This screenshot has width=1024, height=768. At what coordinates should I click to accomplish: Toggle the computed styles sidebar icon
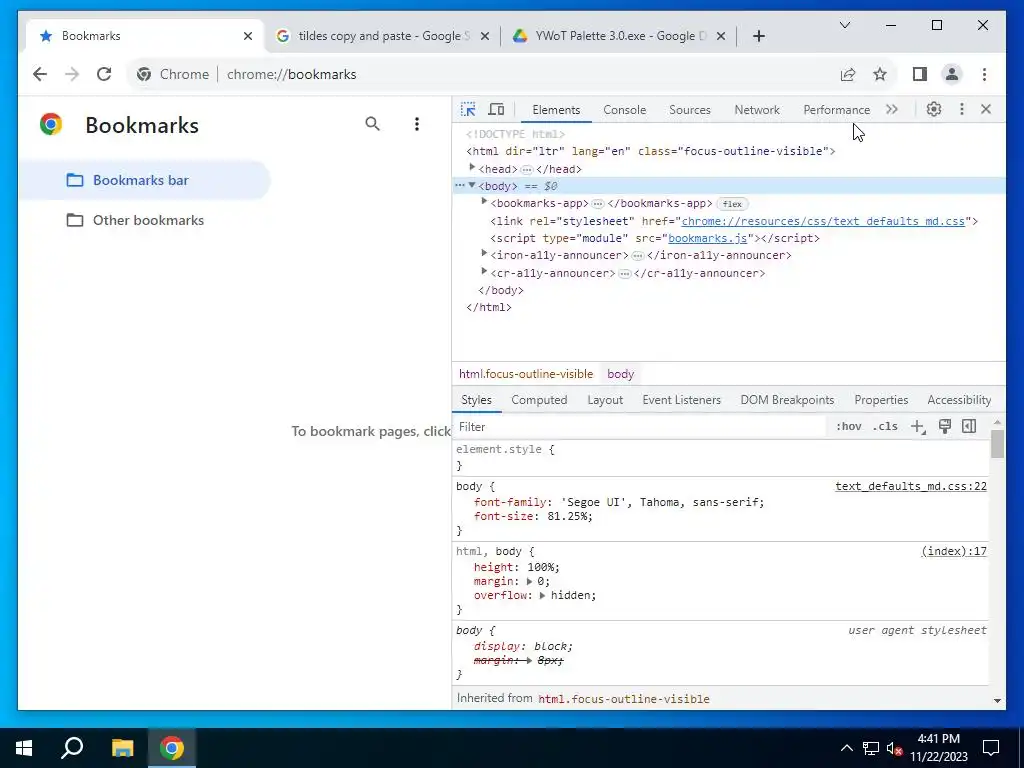[x=969, y=426]
